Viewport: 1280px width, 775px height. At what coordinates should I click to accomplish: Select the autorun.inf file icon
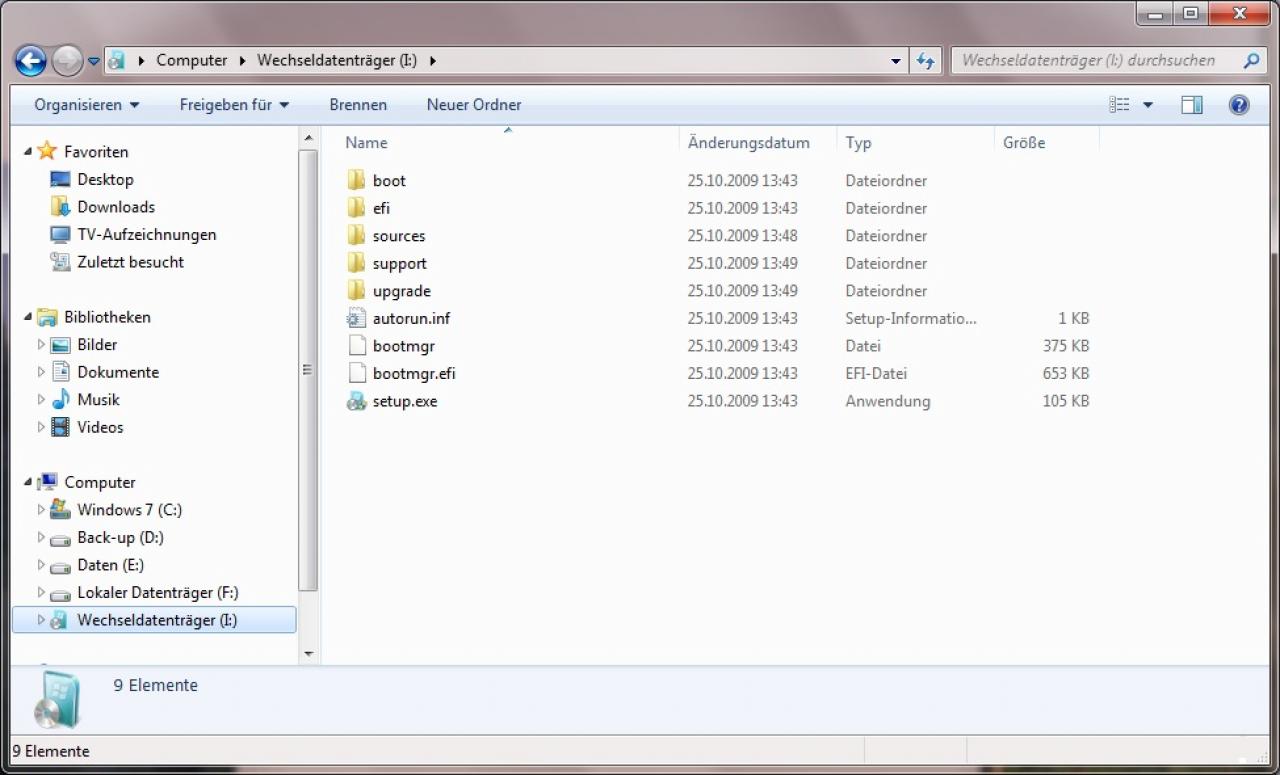(356, 318)
